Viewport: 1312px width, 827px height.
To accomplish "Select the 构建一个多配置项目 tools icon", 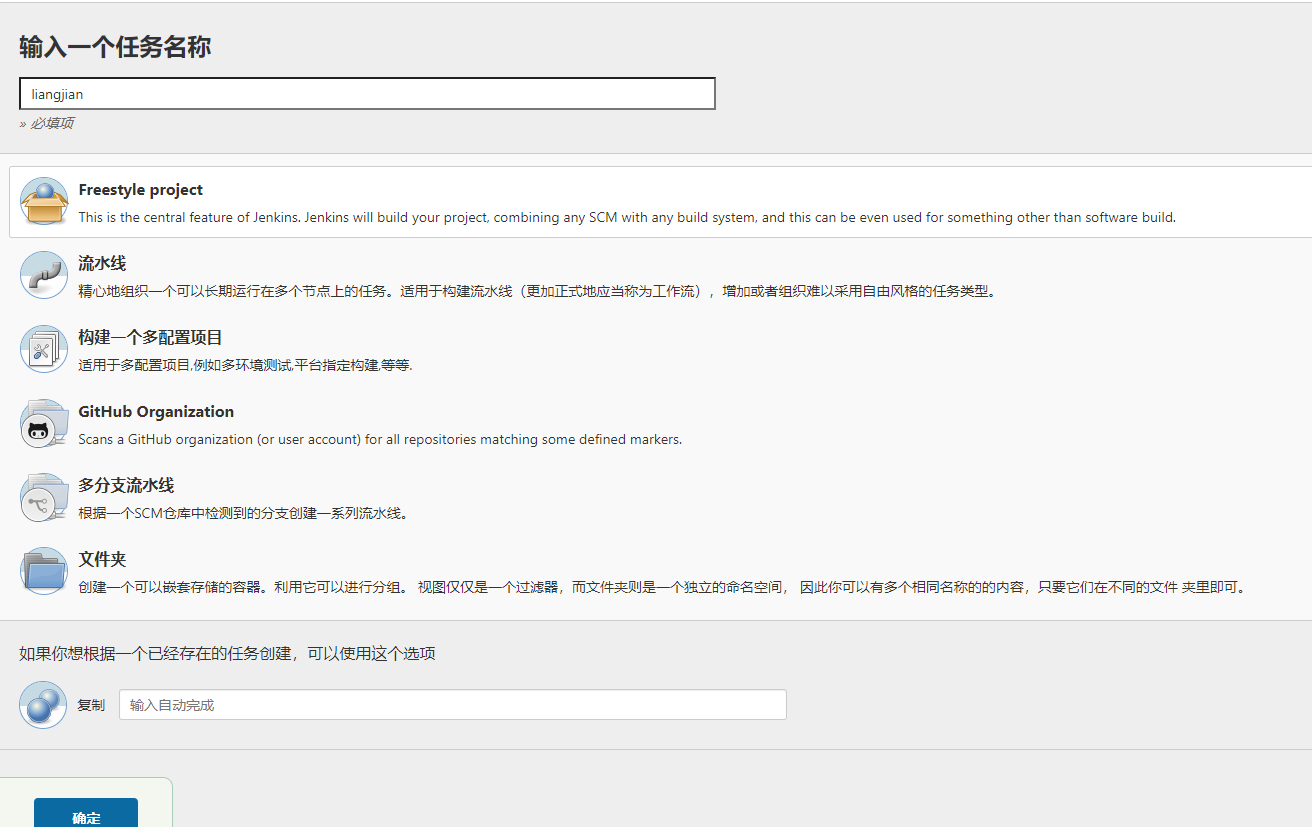I will pos(44,349).
